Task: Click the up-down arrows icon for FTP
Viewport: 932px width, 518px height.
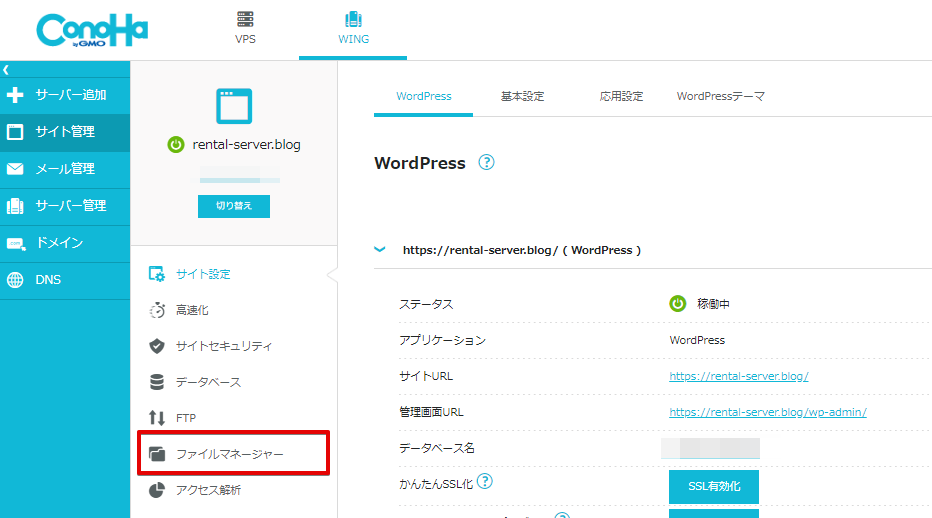Action: [x=157, y=418]
